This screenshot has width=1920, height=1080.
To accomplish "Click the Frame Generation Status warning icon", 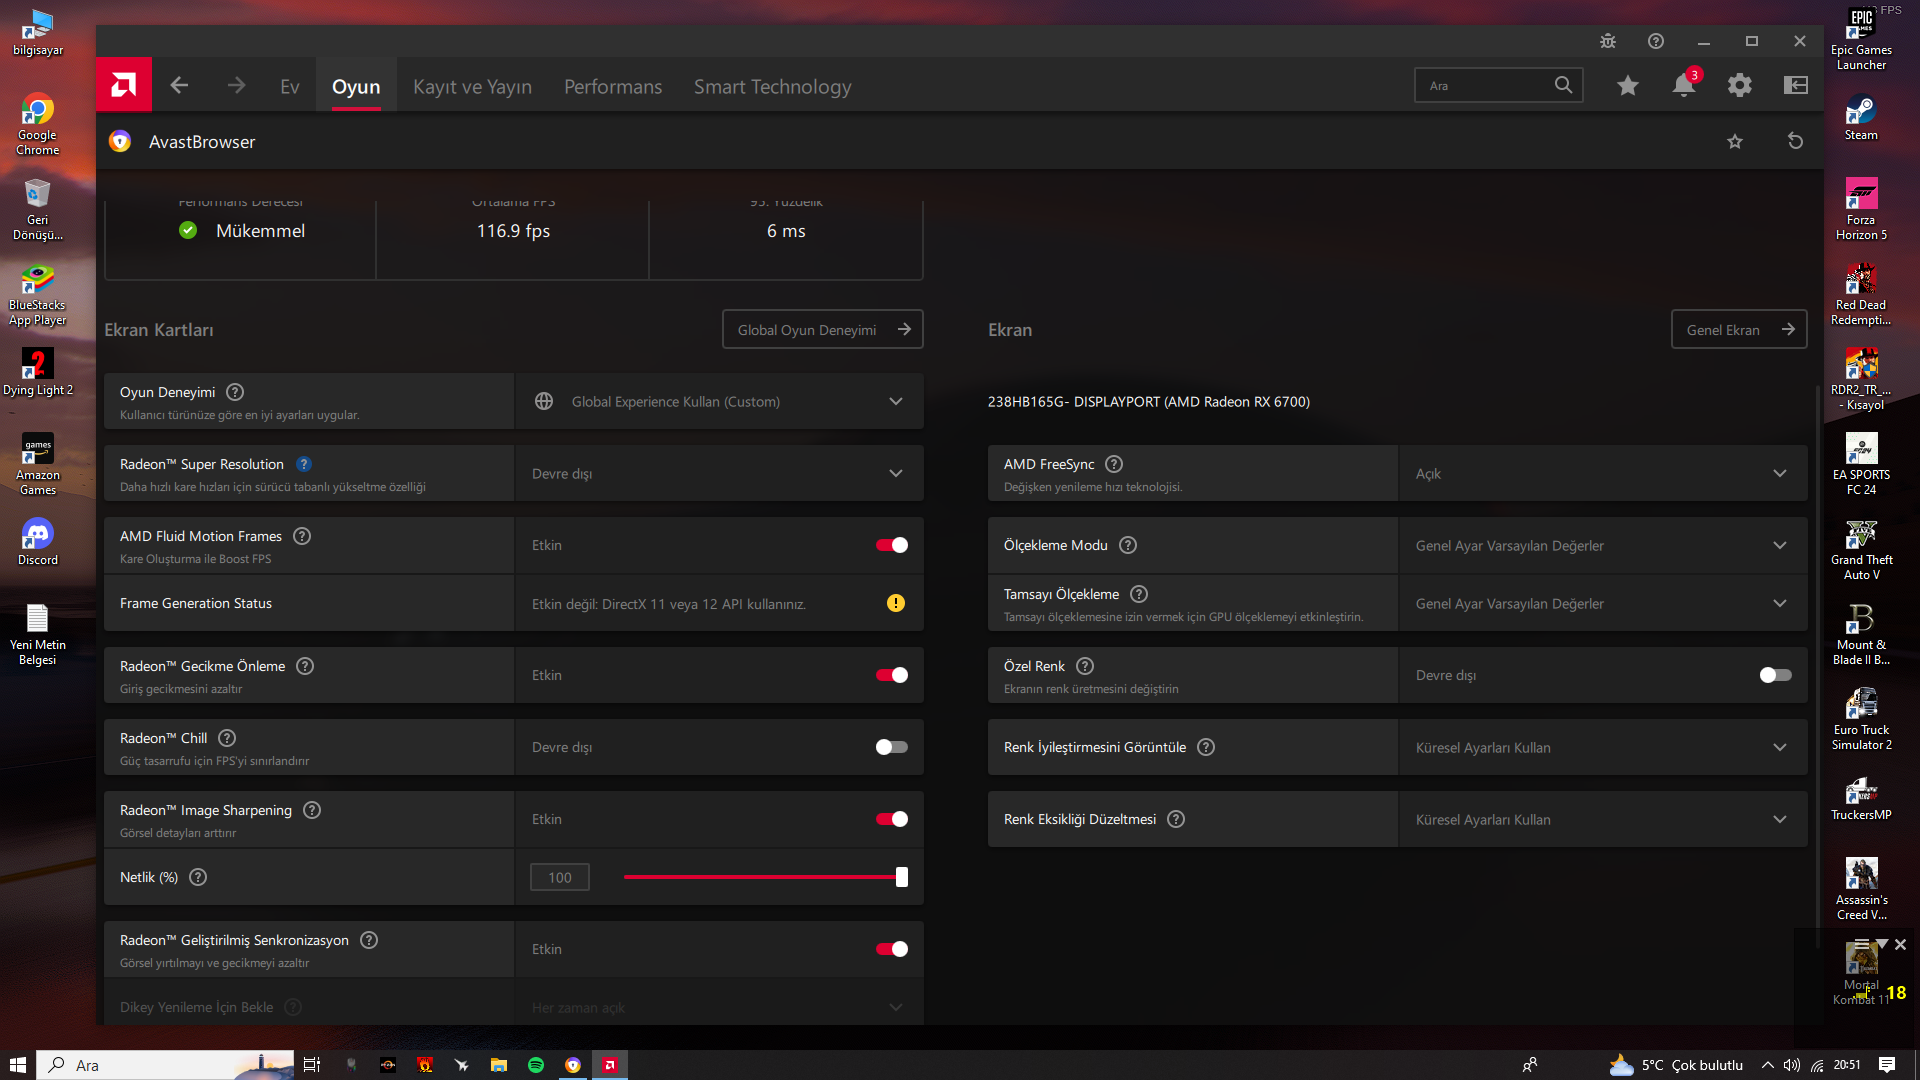I will pos(895,603).
